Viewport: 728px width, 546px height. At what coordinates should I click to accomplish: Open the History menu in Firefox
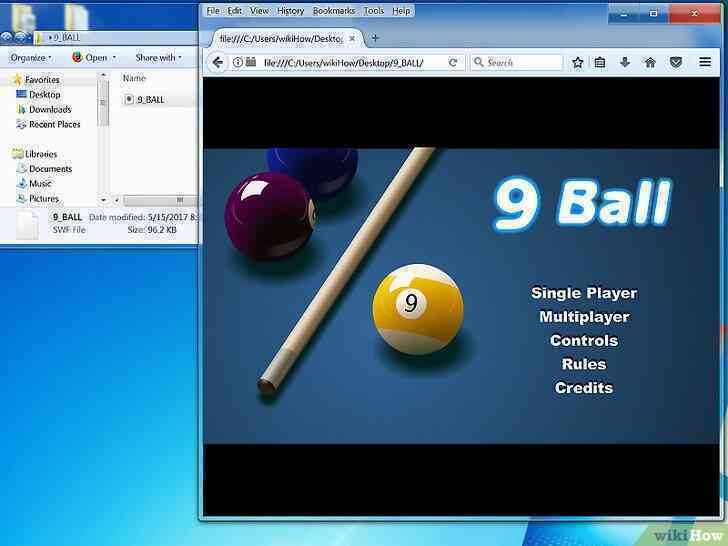(291, 11)
